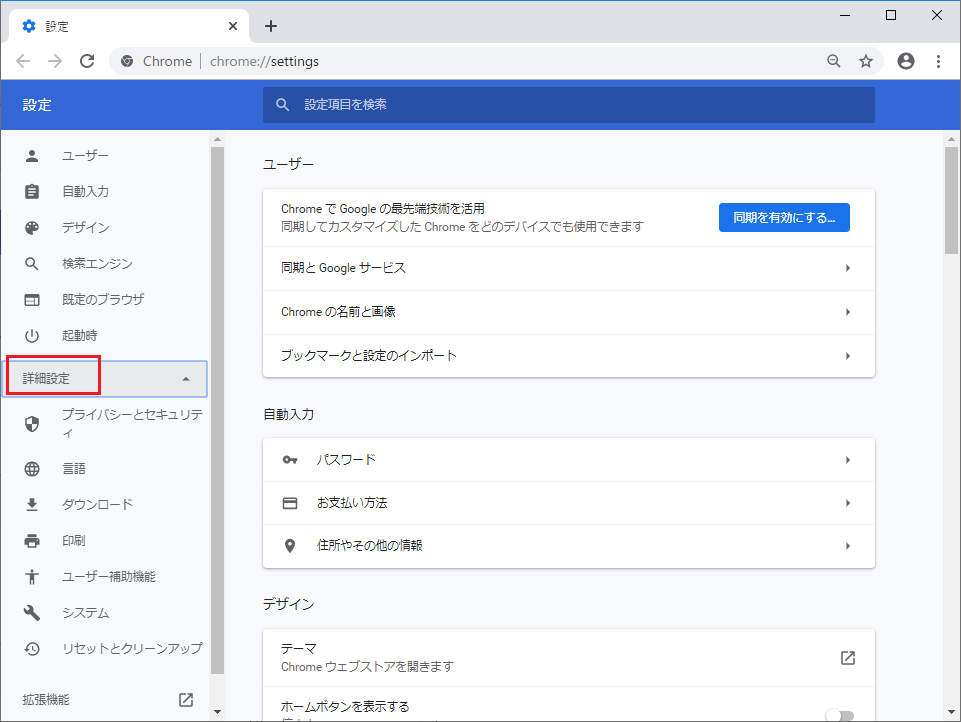This screenshot has width=961, height=722.
Task: Click the 言語 sidebar text
Action: click(x=74, y=469)
